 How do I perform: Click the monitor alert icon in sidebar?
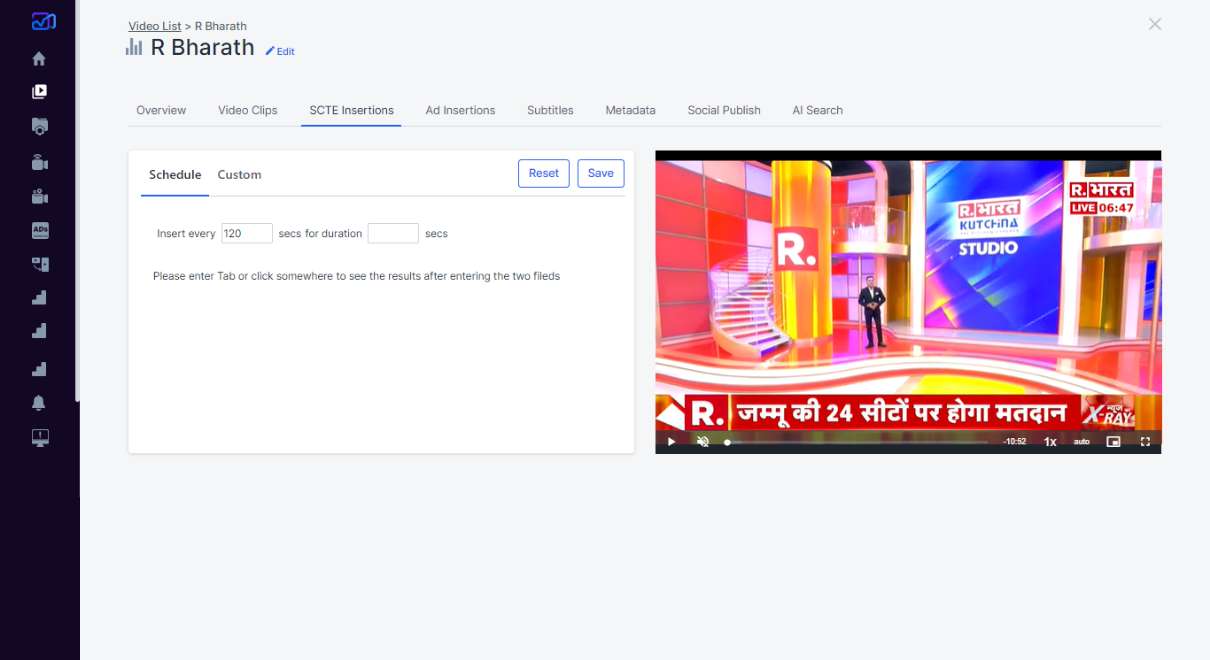click(40, 437)
